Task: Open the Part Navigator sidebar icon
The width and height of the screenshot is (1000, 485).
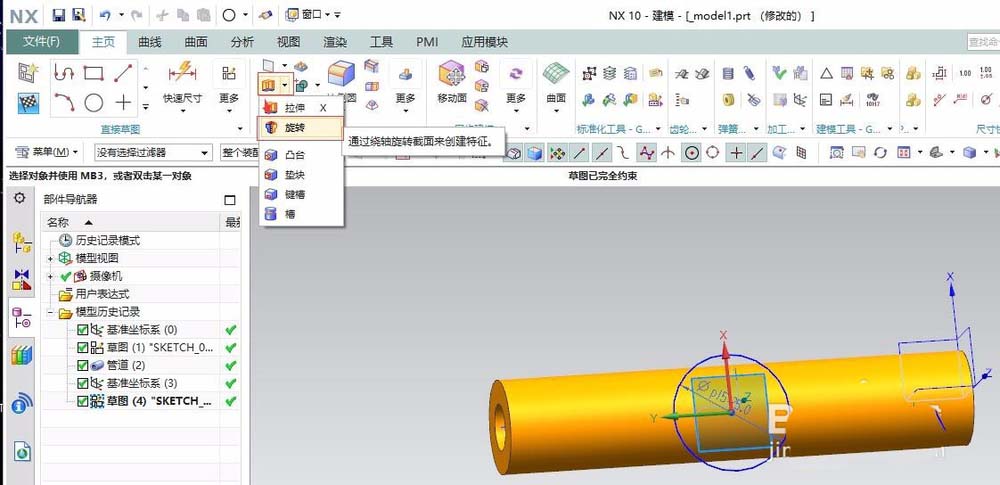Action: coord(22,317)
